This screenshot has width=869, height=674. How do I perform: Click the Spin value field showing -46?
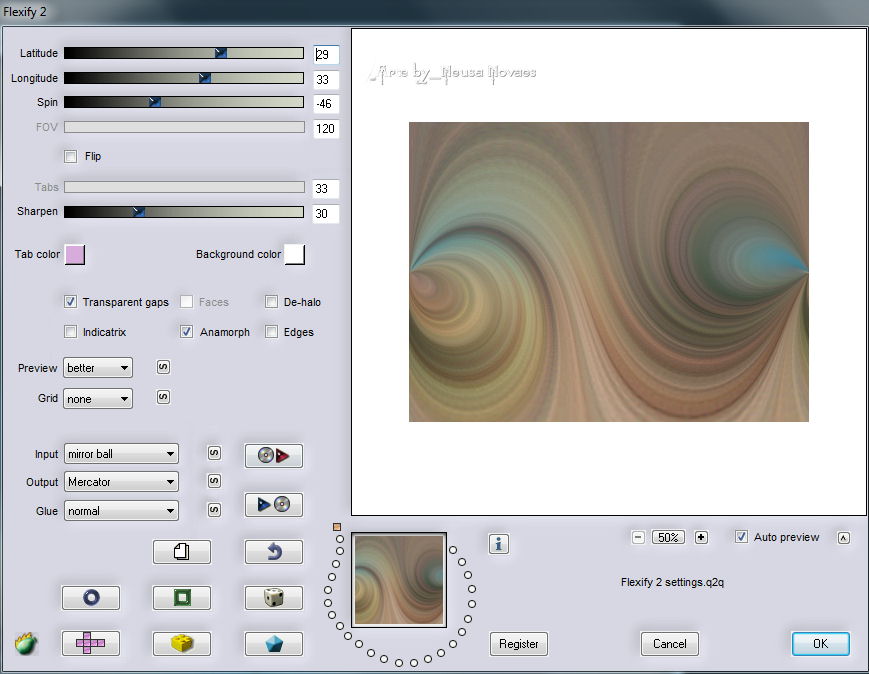[326, 104]
